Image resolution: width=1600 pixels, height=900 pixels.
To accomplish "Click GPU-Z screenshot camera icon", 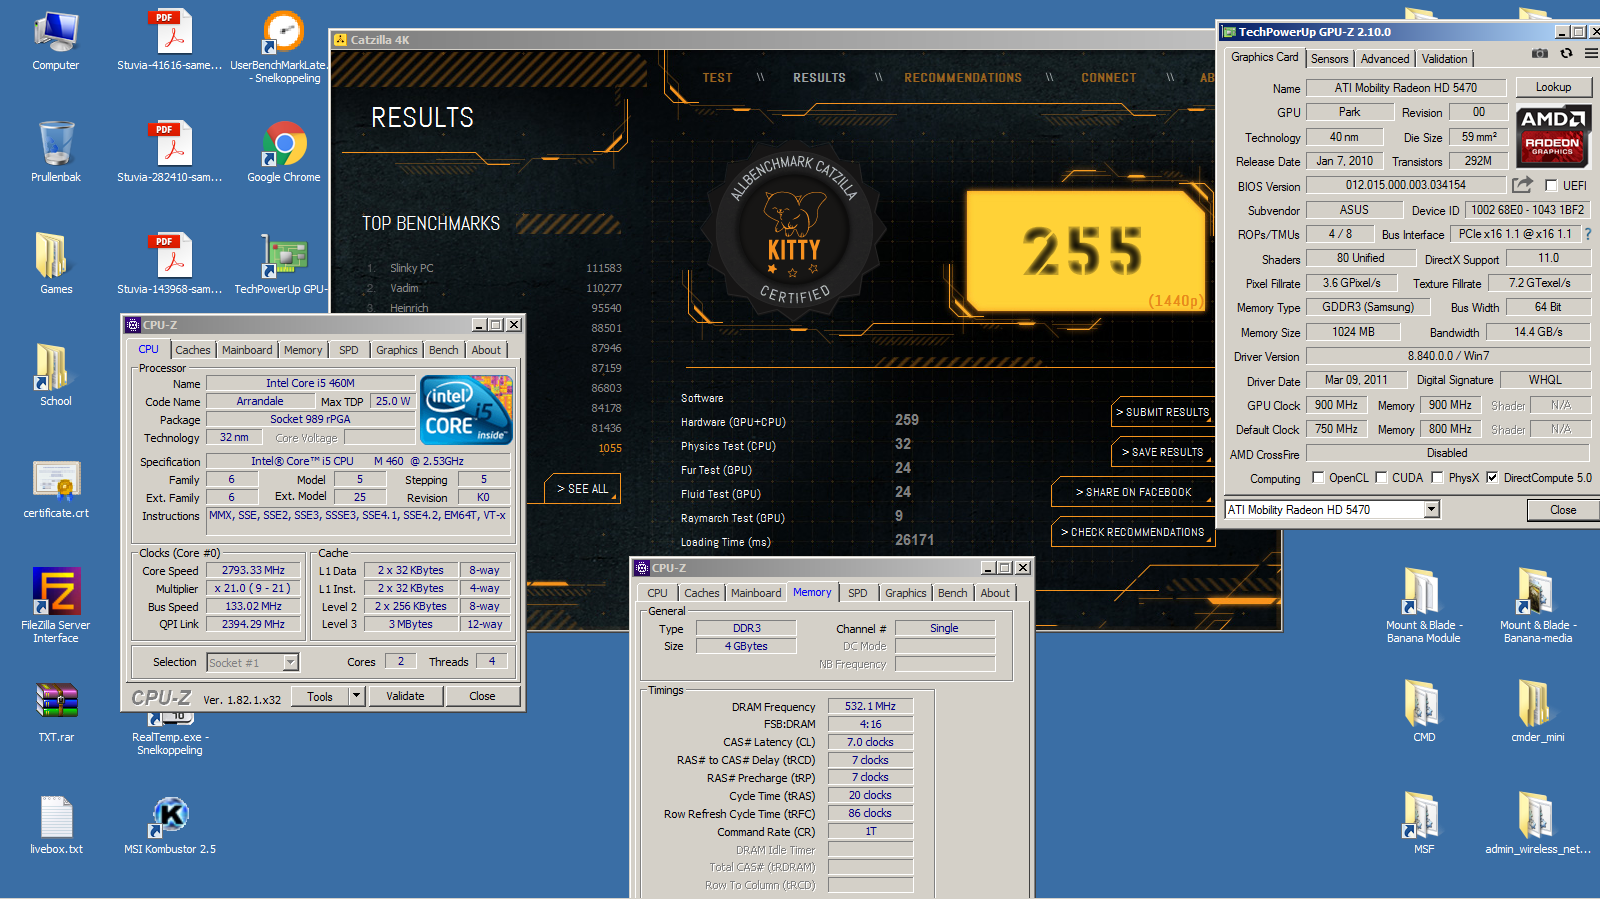I will click(x=1540, y=54).
